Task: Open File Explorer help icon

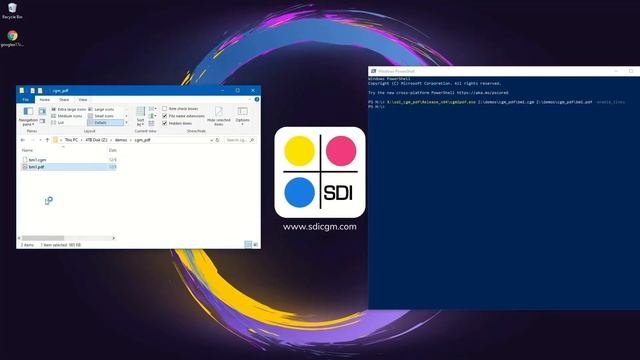Action: click(x=257, y=100)
